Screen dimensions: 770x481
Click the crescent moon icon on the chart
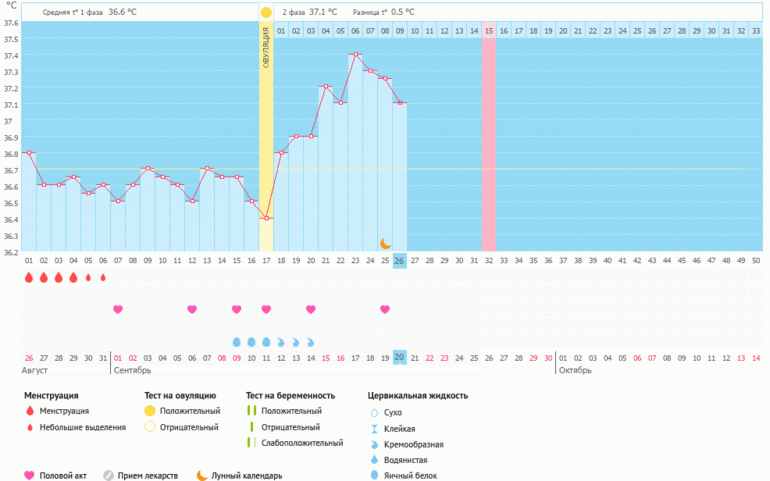pyautogui.click(x=384, y=243)
